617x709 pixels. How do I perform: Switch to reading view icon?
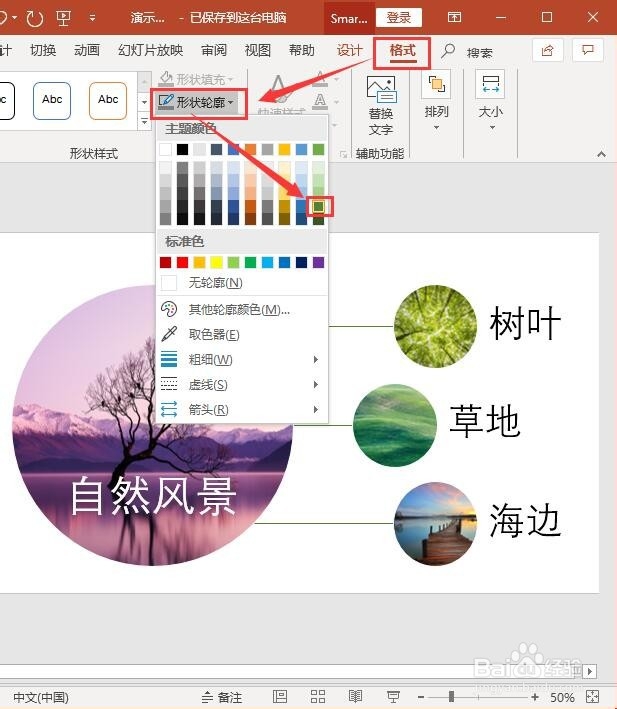(x=355, y=696)
